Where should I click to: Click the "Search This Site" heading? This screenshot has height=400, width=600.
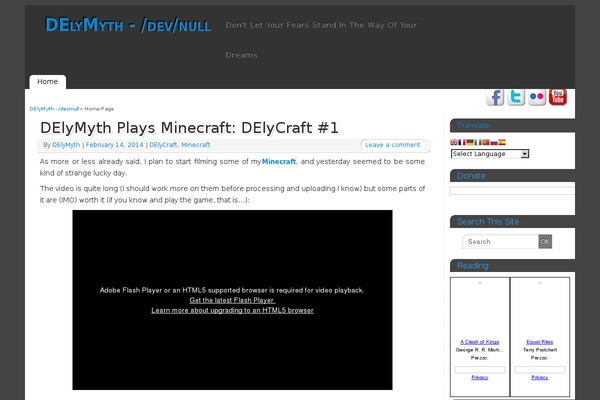pyautogui.click(x=488, y=222)
